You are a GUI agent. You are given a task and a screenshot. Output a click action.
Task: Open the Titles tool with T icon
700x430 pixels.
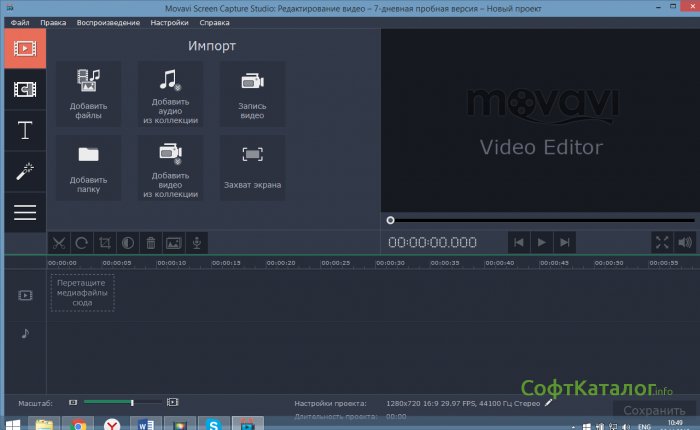coord(24,130)
